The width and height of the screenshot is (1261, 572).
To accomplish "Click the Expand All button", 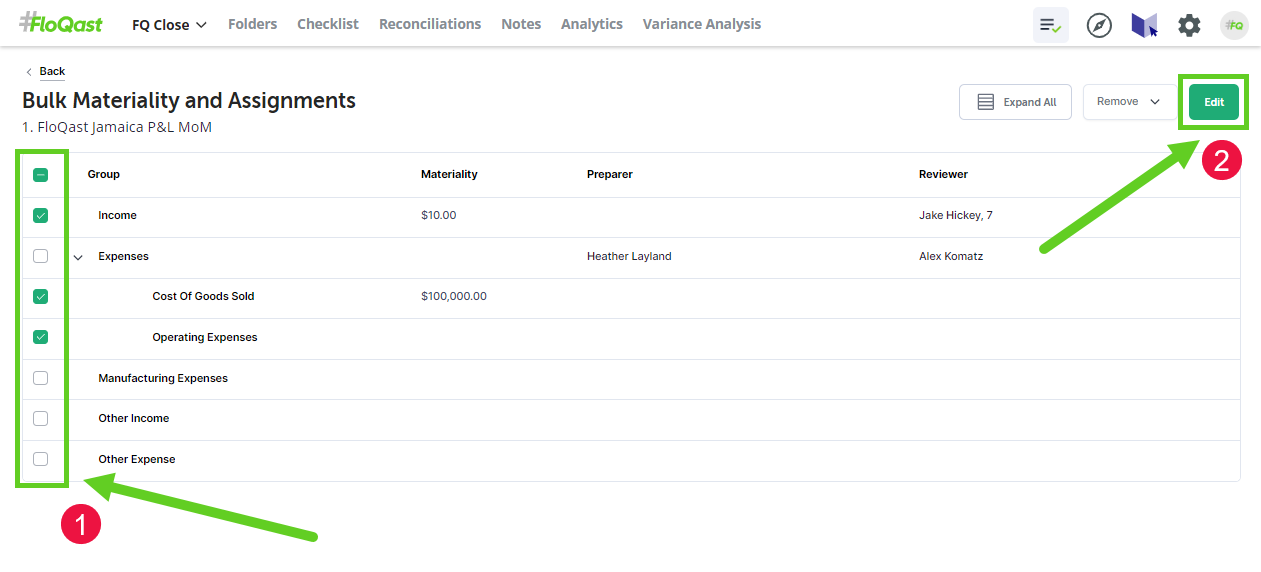I will pyautogui.click(x=1015, y=102).
